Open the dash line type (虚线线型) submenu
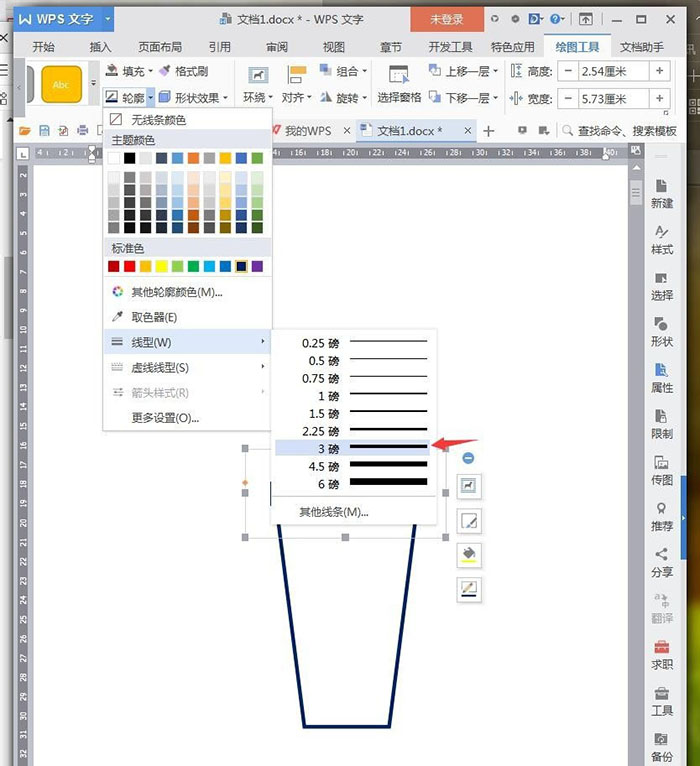The height and width of the screenshot is (766, 700). (160, 368)
